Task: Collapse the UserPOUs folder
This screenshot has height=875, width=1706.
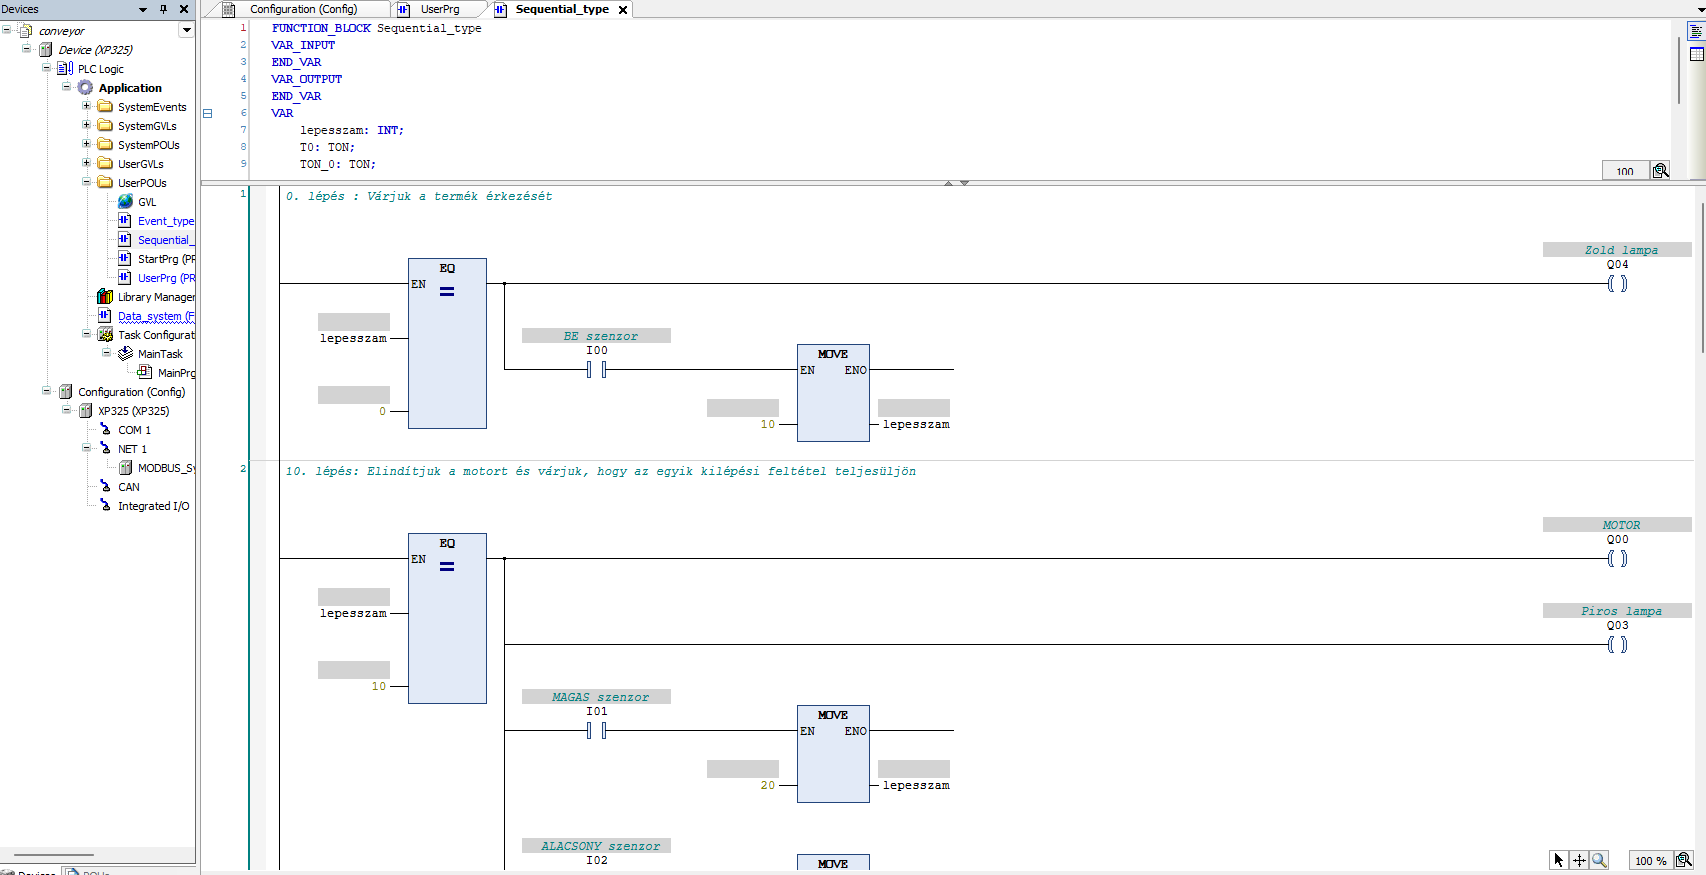Action: [x=86, y=182]
